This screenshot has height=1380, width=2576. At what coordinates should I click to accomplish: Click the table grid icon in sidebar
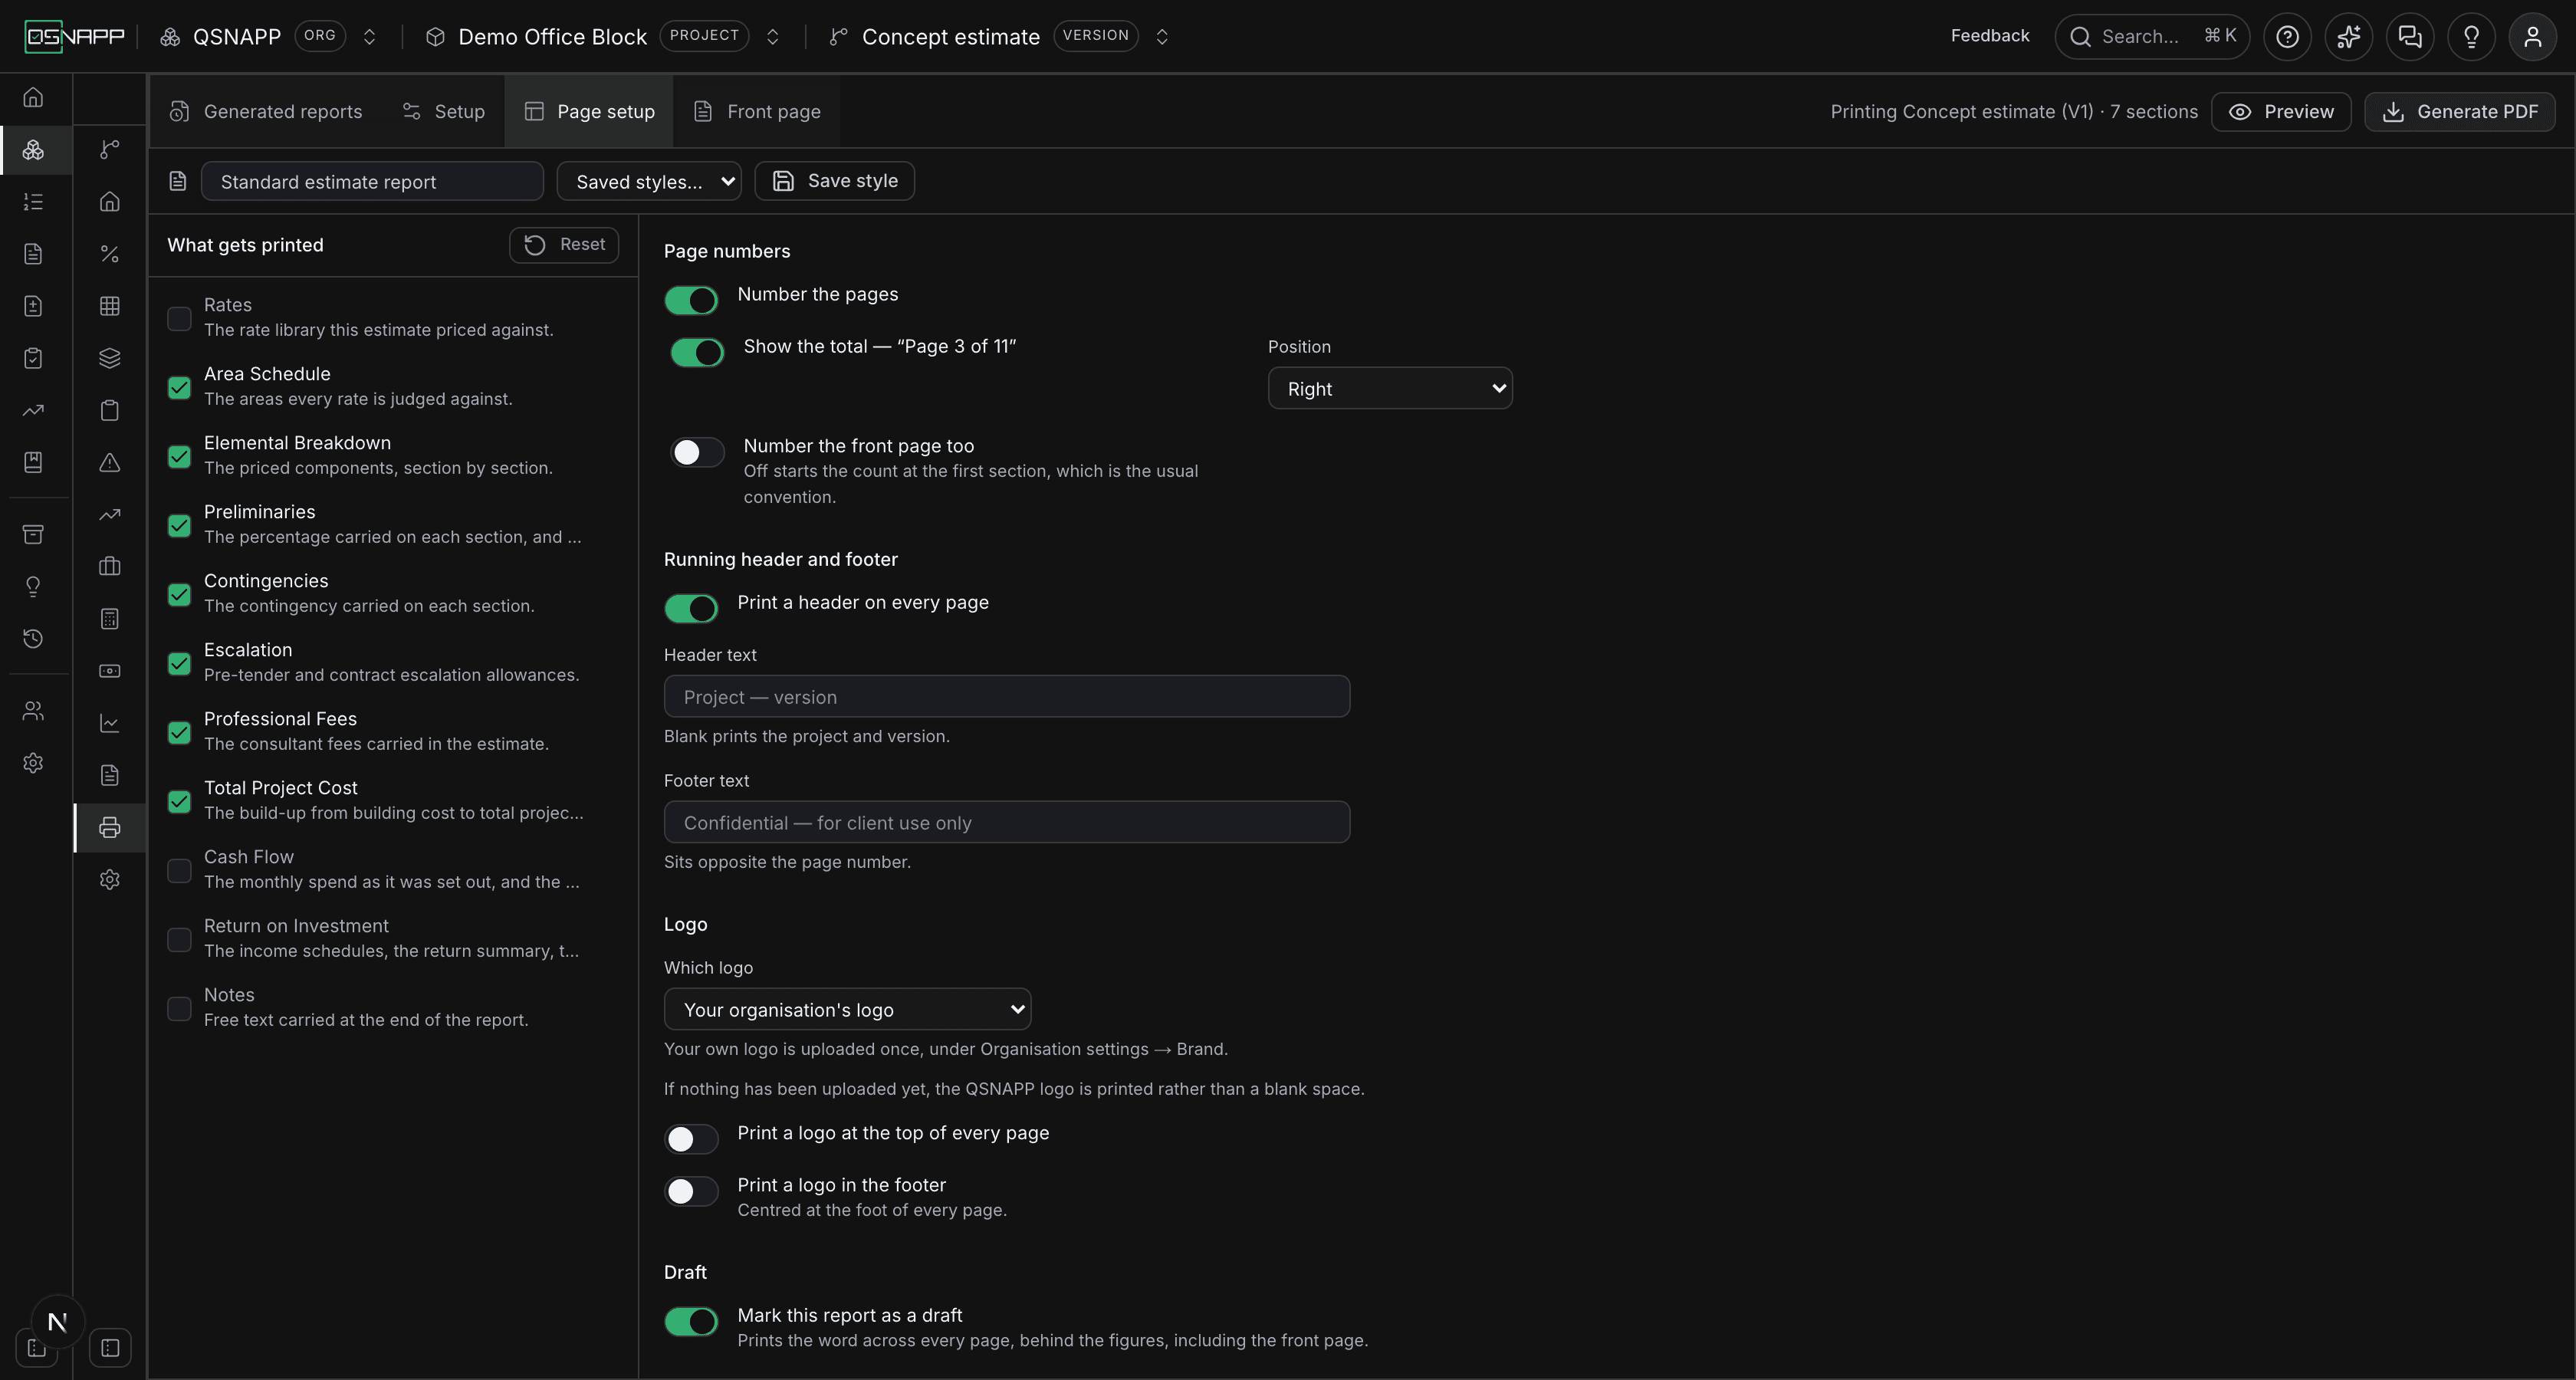(x=110, y=306)
